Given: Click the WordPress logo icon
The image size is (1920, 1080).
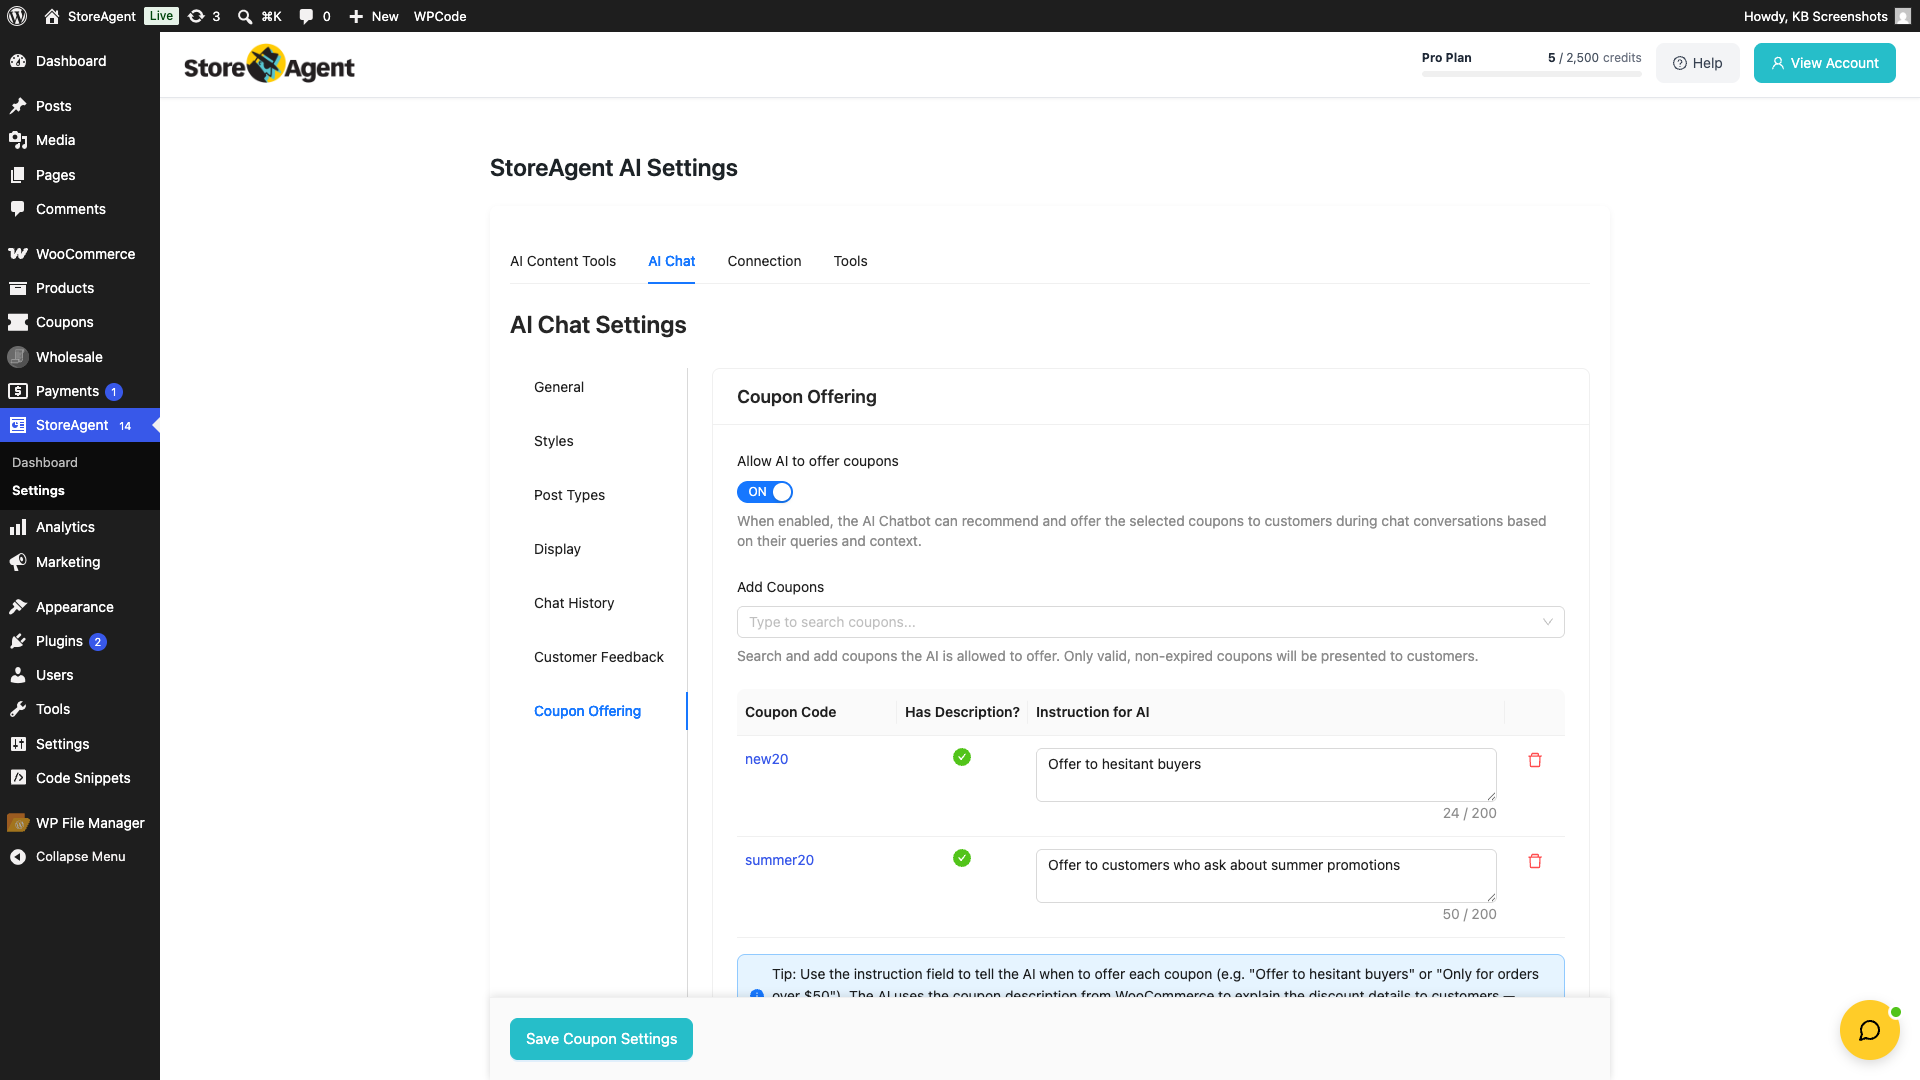Looking at the screenshot, I should (x=17, y=16).
